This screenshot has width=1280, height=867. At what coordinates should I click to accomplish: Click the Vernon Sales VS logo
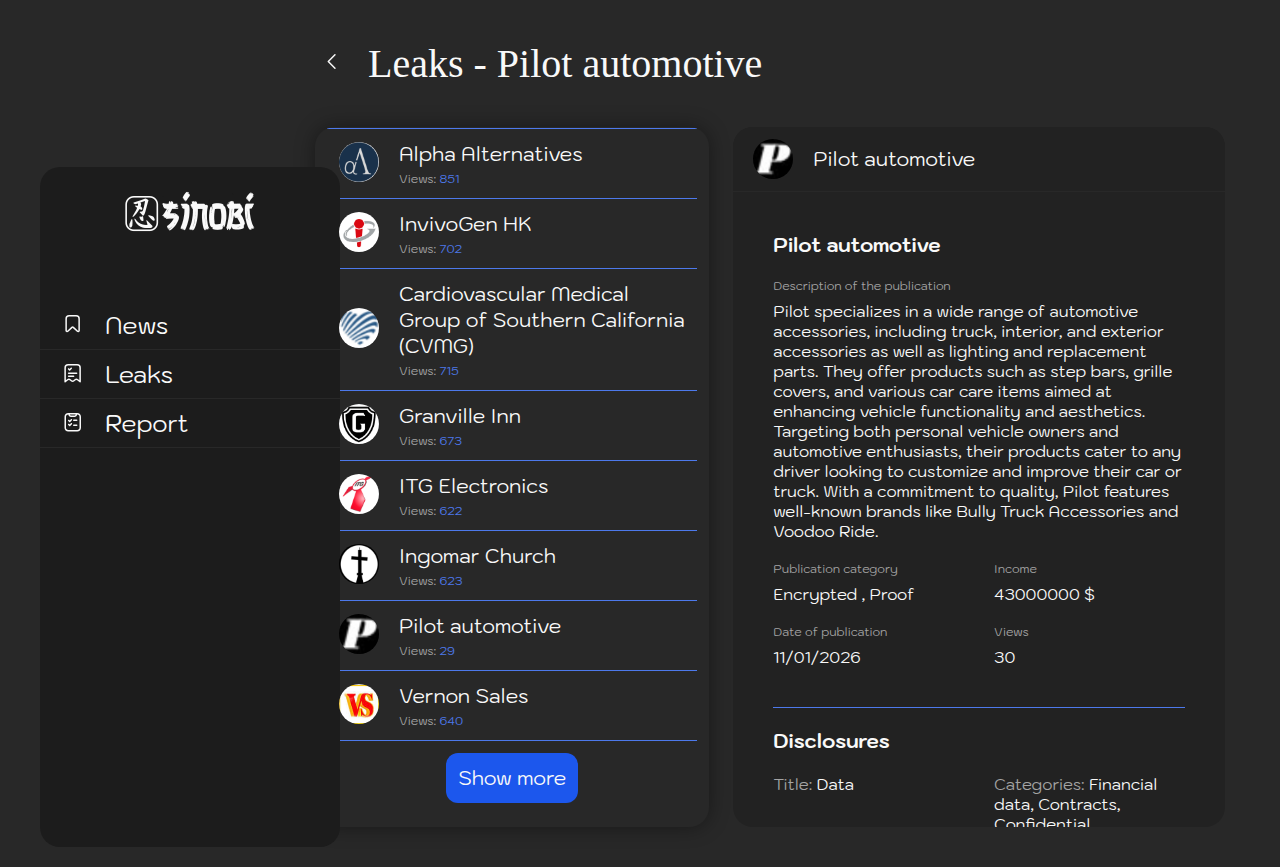click(359, 704)
